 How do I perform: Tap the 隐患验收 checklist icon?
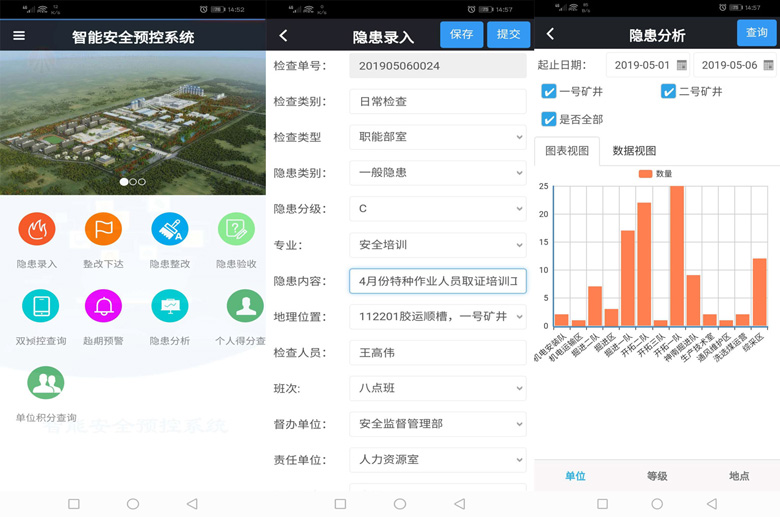236,230
